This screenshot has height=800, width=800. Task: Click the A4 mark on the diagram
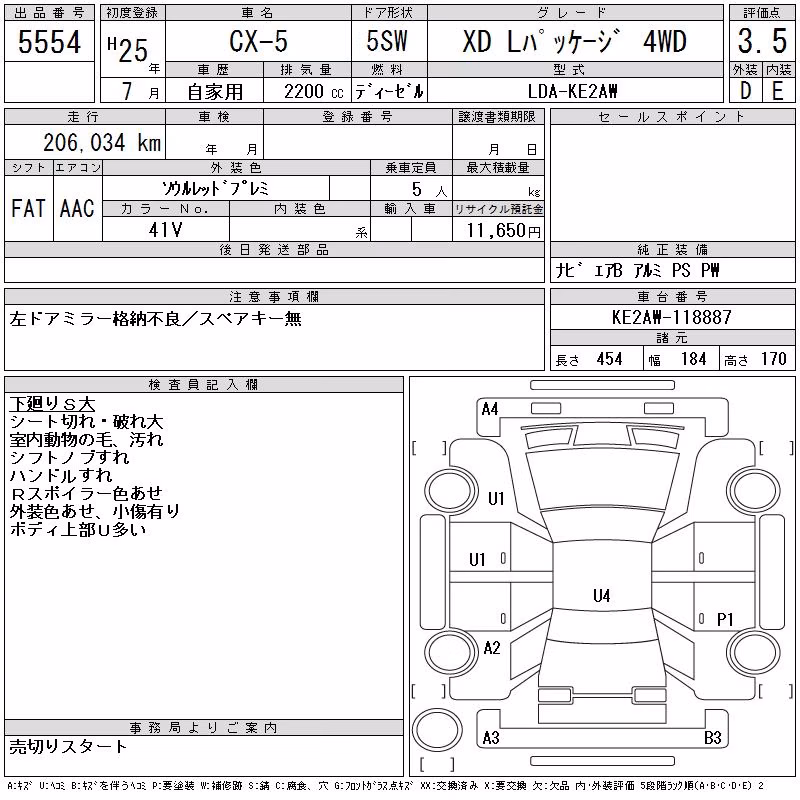[490, 409]
